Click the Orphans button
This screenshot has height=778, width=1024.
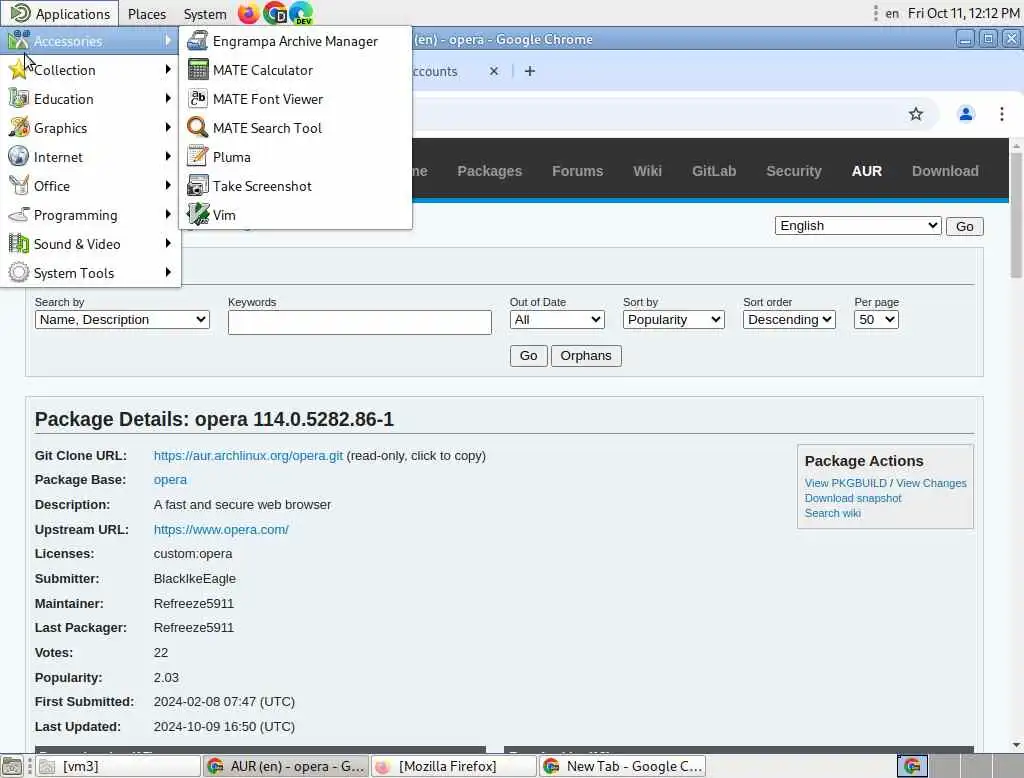[586, 356]
